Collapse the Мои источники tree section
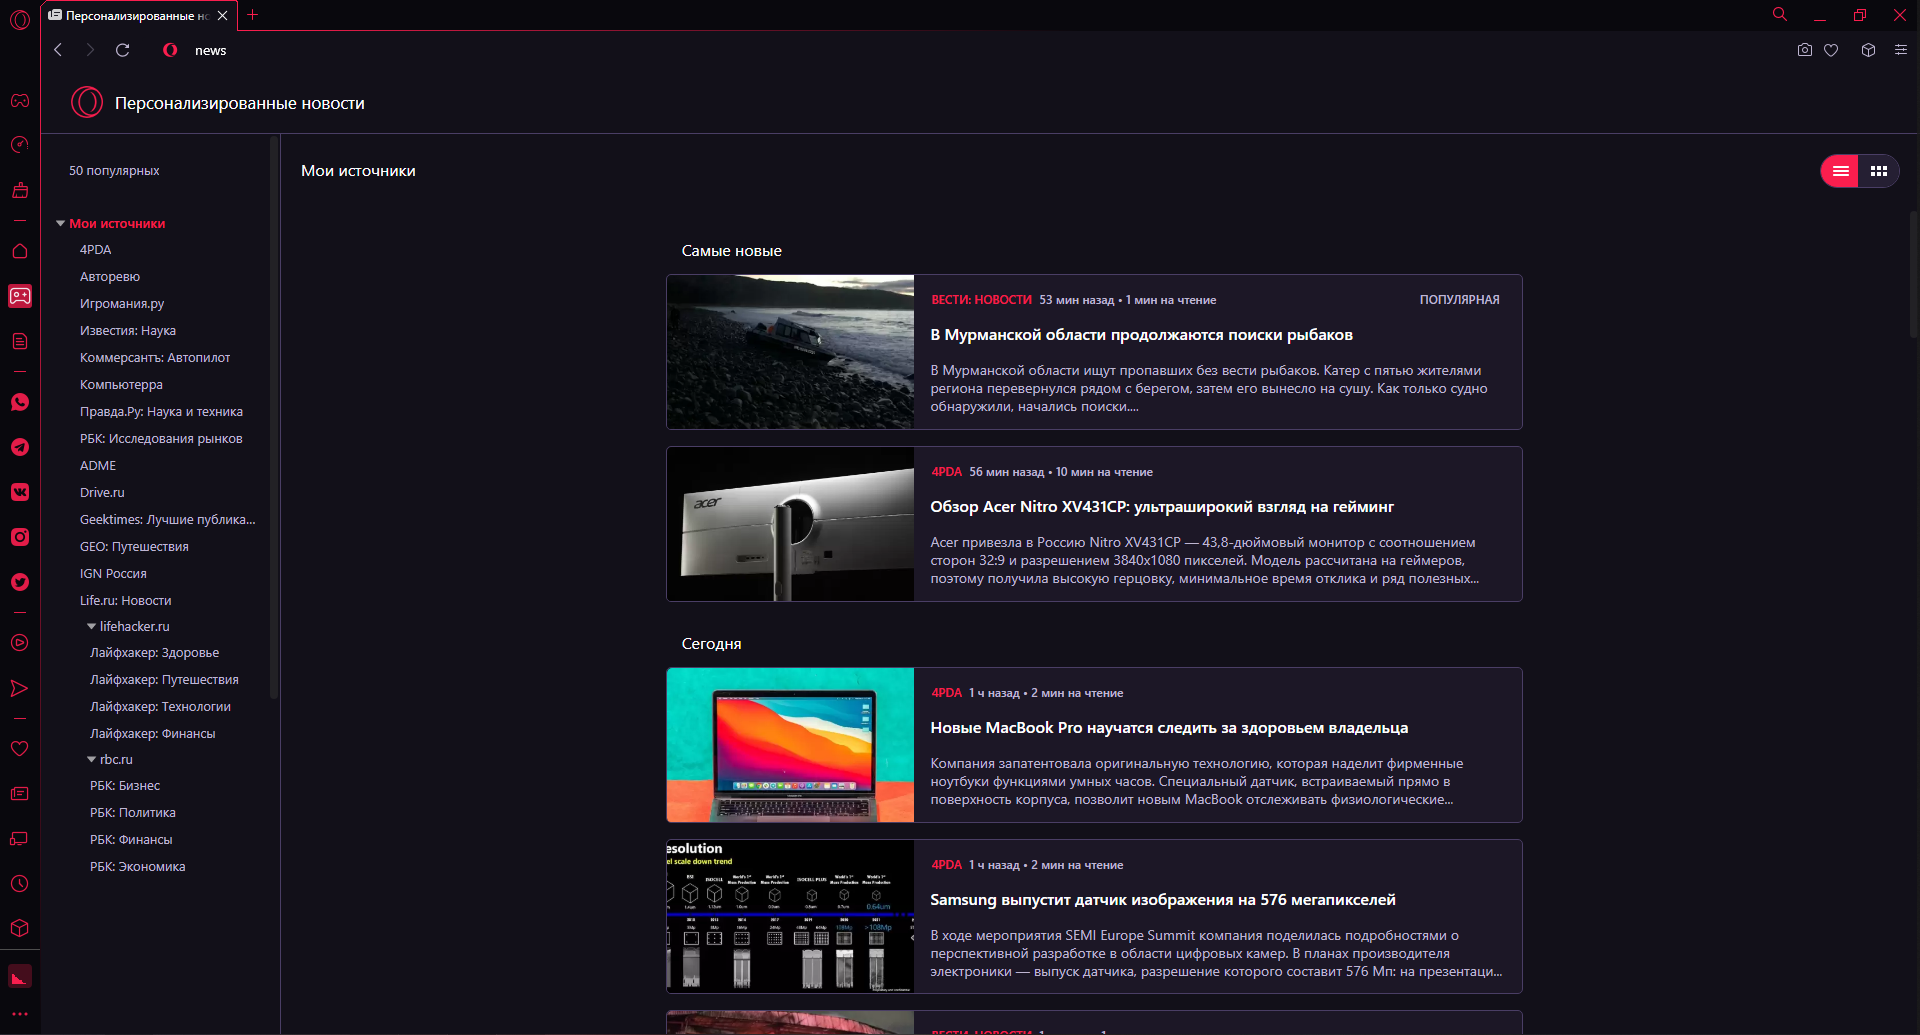1920x1035 pixels. coord(61,224)
